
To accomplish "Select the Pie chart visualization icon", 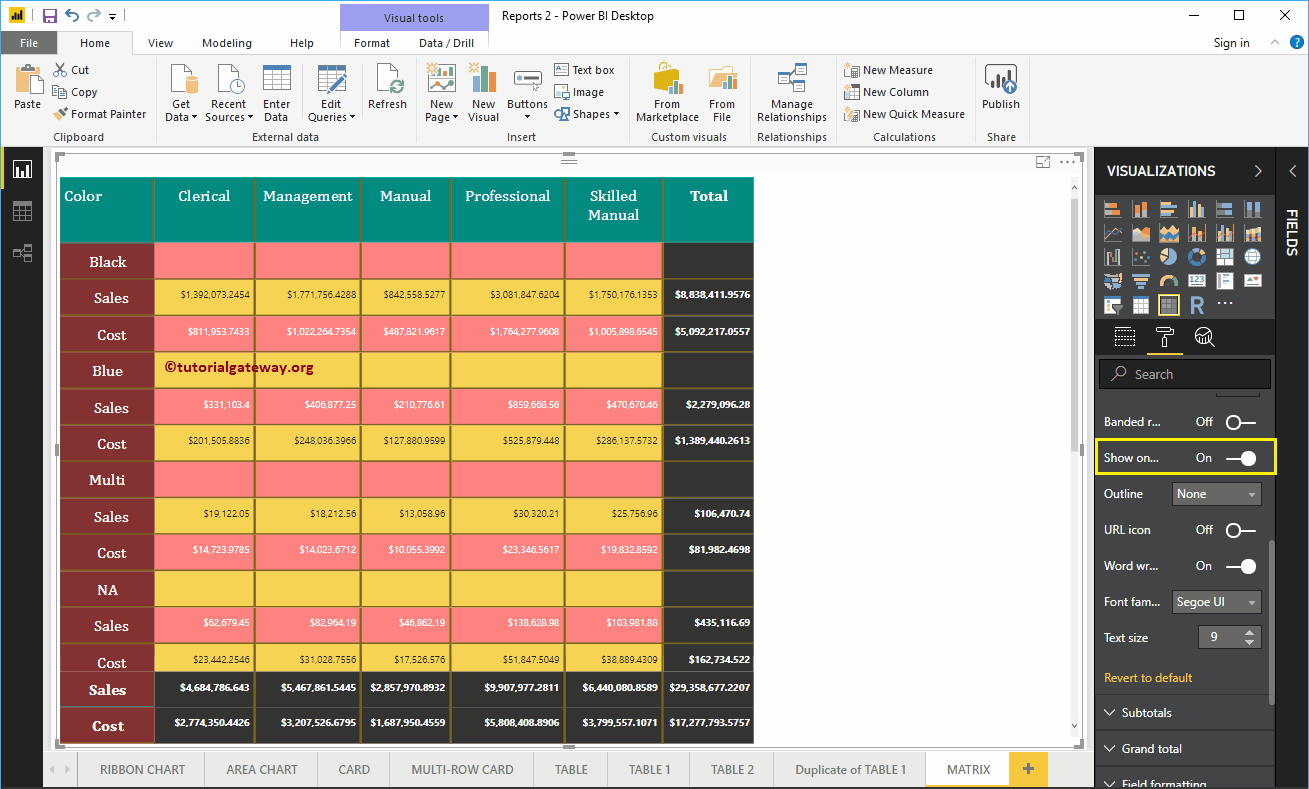I will (x=1169, y=257).
